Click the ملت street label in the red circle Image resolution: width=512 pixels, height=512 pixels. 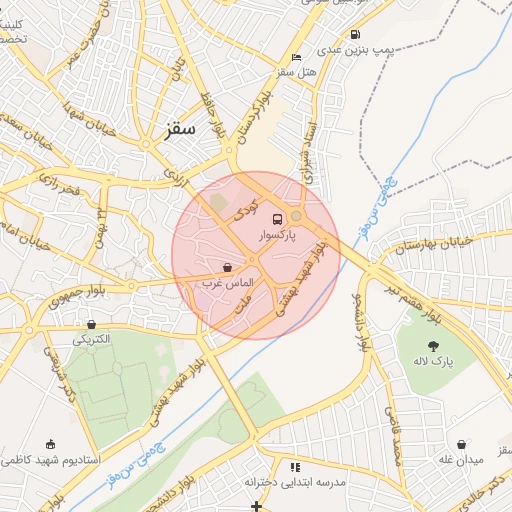[x=243, y=305]
